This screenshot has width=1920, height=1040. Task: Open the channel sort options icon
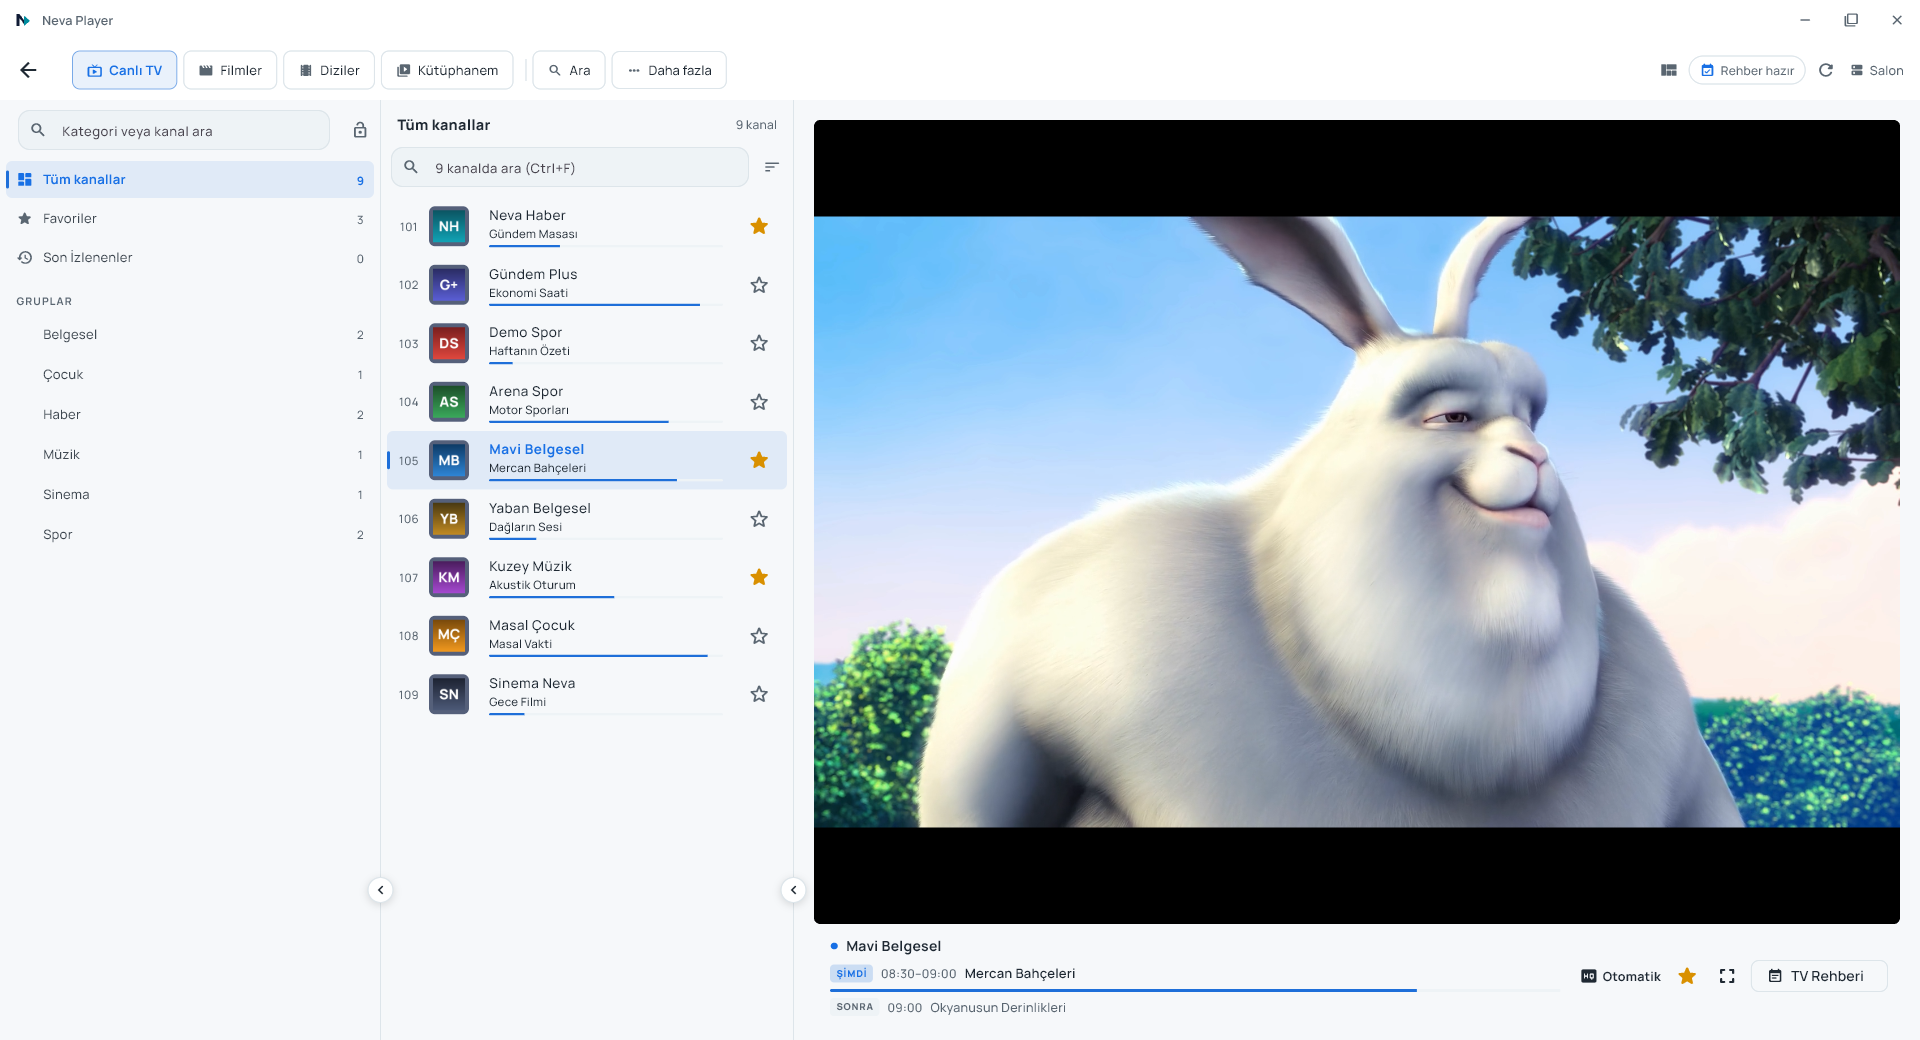tap(771, 167)
